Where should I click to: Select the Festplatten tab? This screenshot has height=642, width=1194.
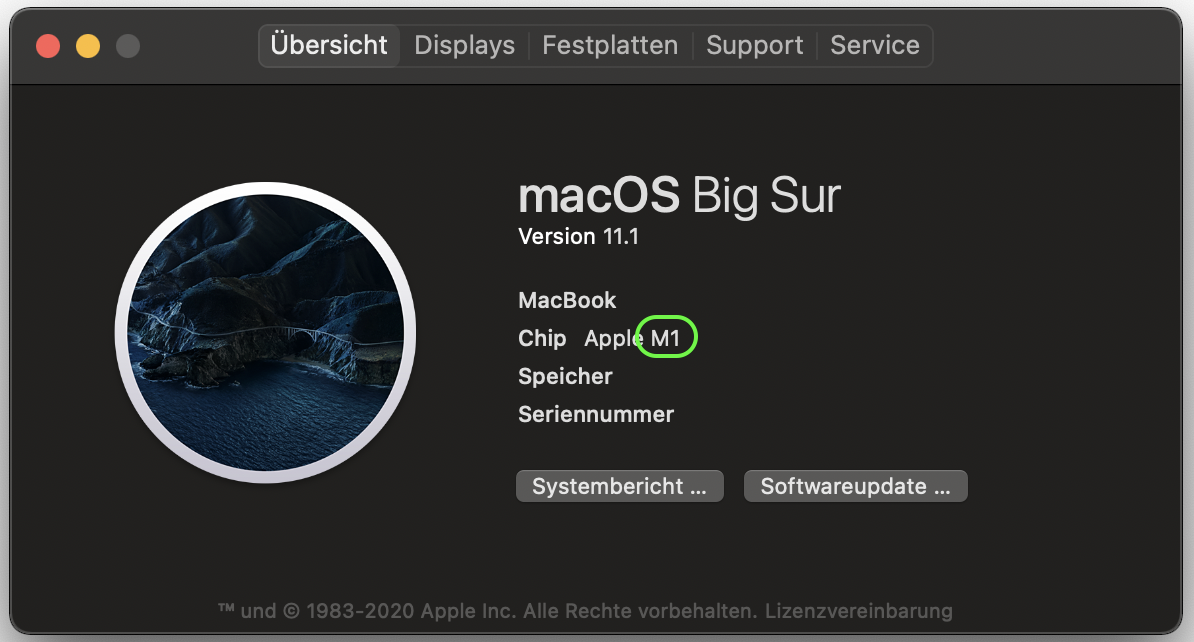[610, 46]
